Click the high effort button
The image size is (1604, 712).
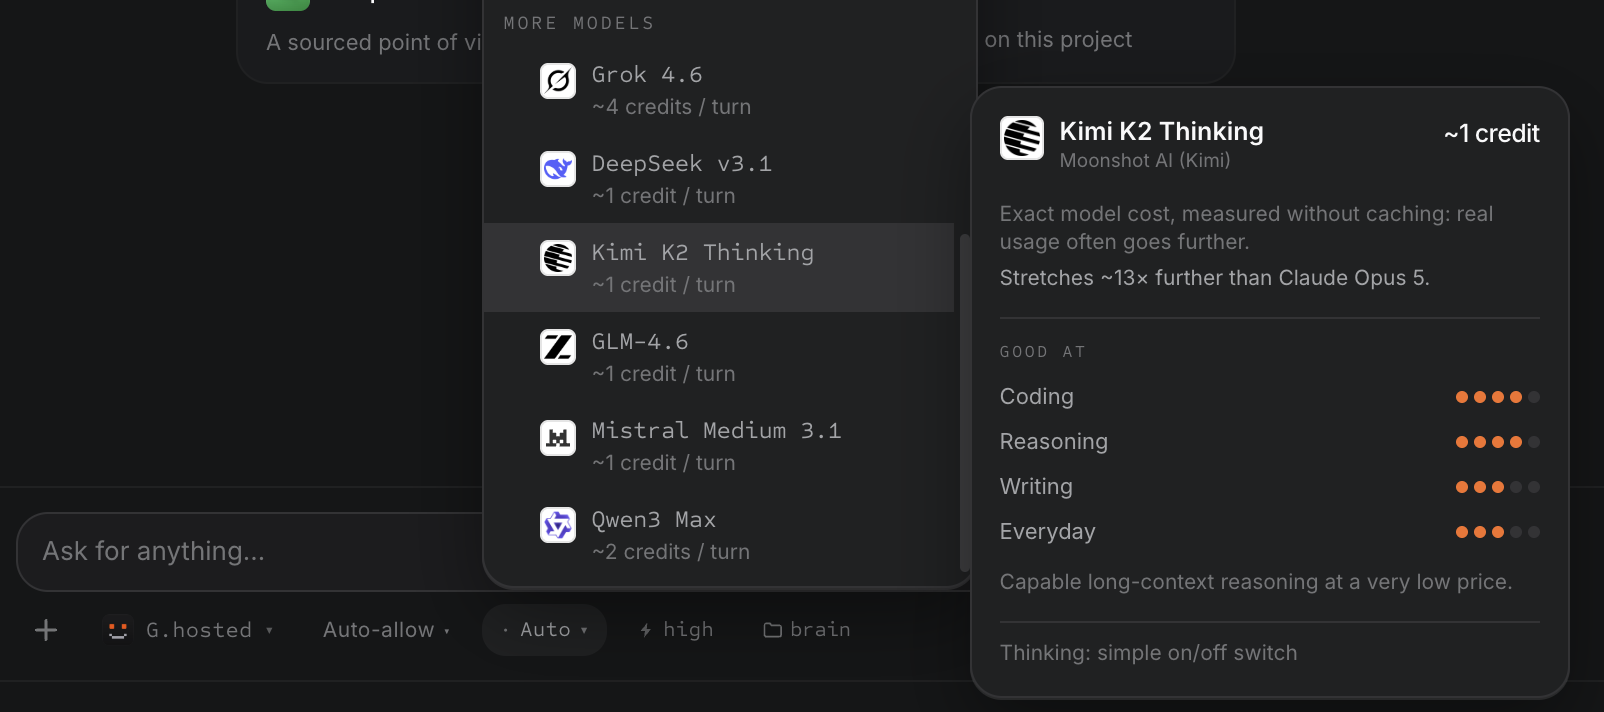pos(677,630)
